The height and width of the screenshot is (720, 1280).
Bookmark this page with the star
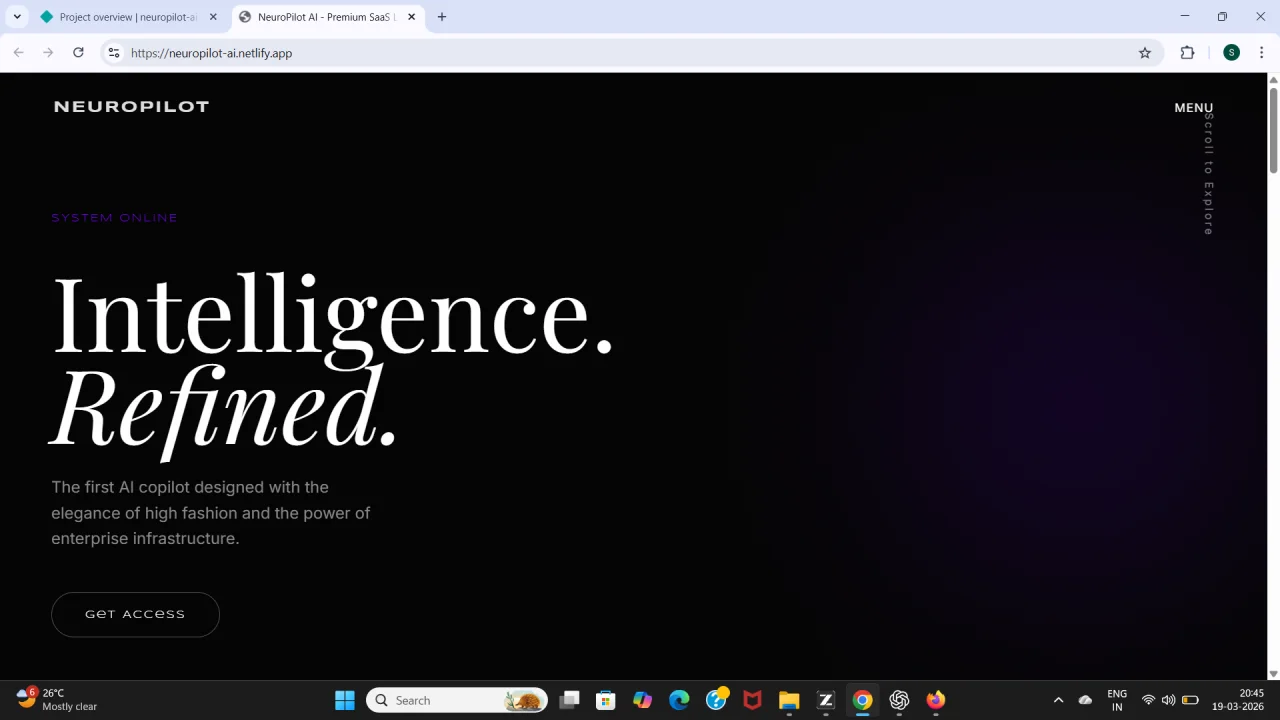click(x=1145, y=53)
